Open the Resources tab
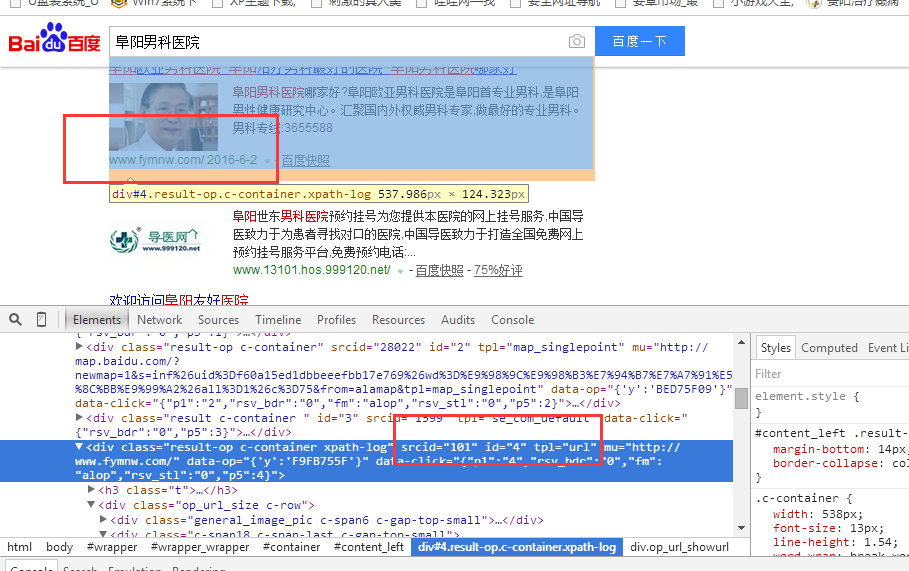The height and width of the screenshot is (571, 909). coord(398,320)
